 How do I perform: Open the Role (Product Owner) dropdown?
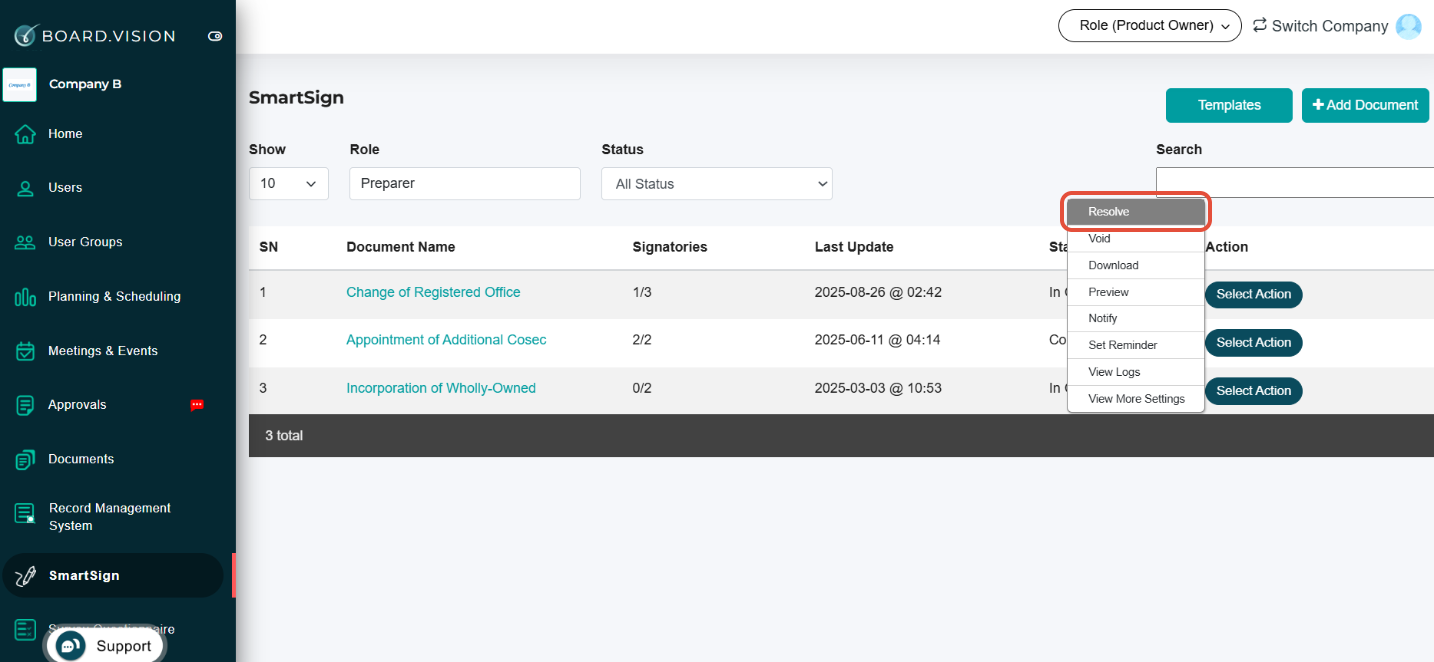(1150, 25)
